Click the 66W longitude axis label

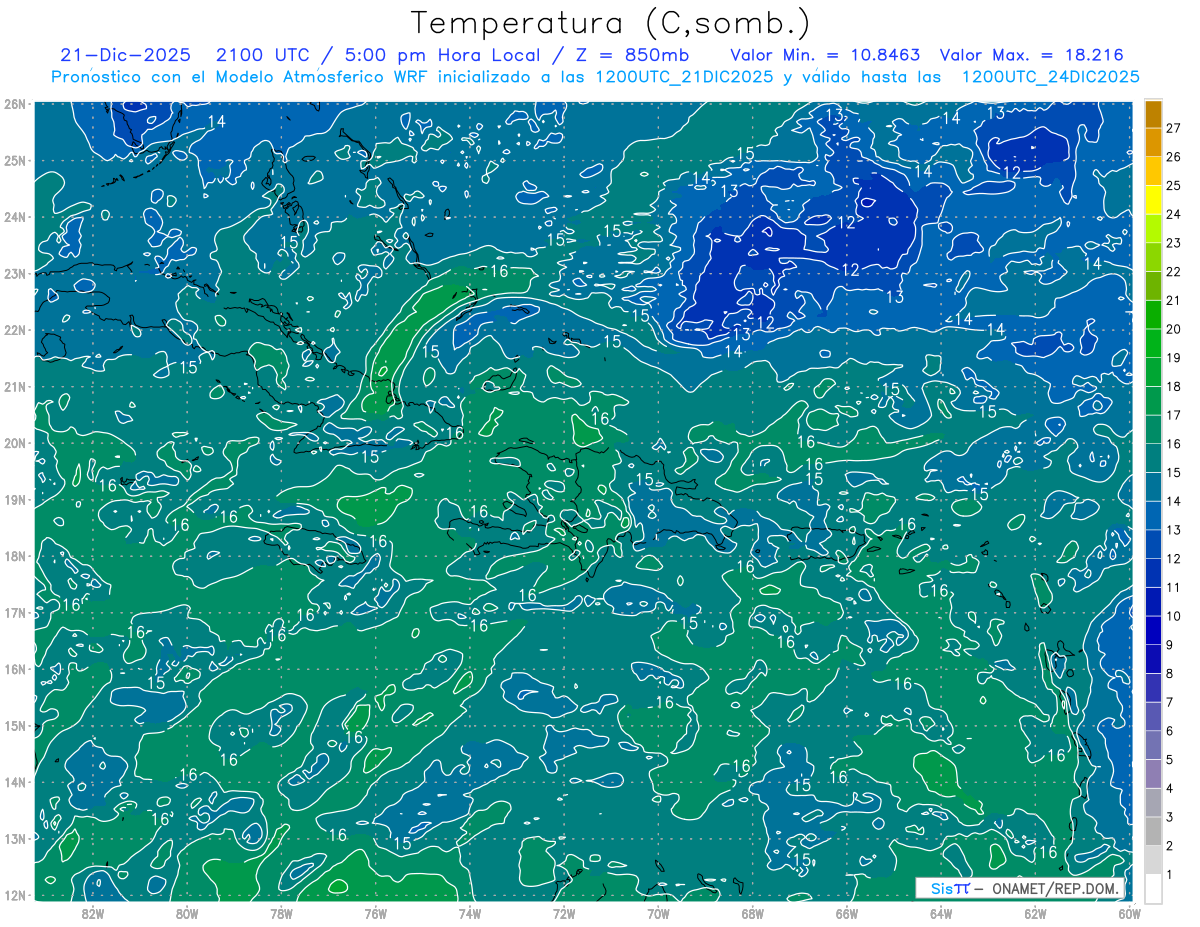[846, 912]
